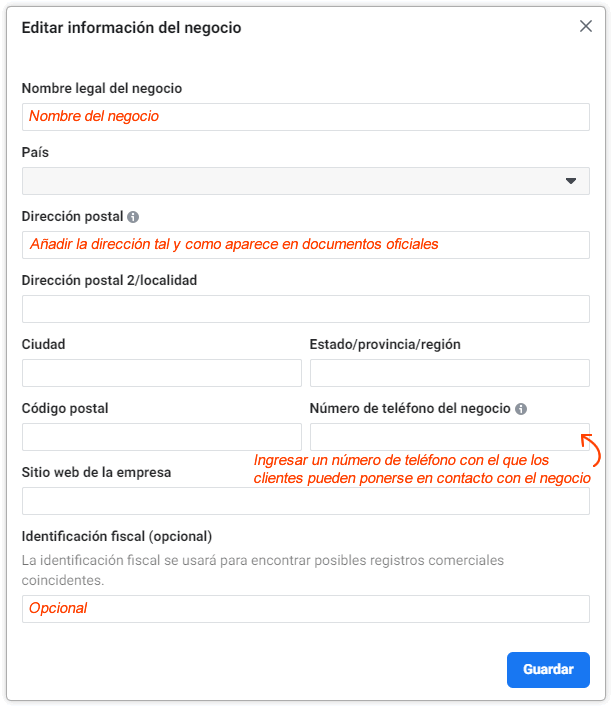Click the País label text
612x707 pixels.
35,152
